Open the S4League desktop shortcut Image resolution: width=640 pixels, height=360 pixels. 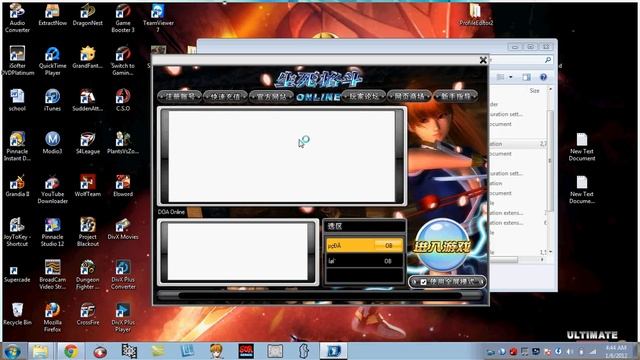[87, 143]
